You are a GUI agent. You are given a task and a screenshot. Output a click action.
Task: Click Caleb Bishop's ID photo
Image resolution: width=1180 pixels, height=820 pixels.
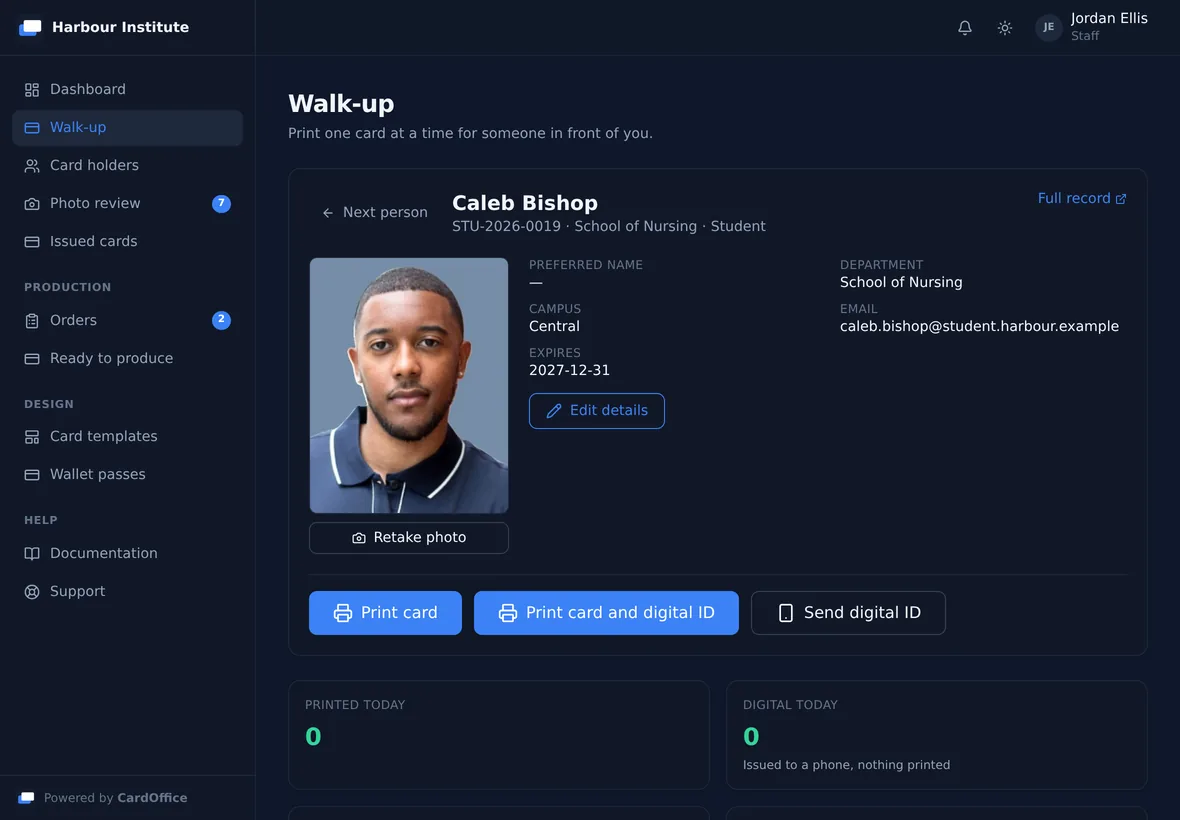[409, 385]
